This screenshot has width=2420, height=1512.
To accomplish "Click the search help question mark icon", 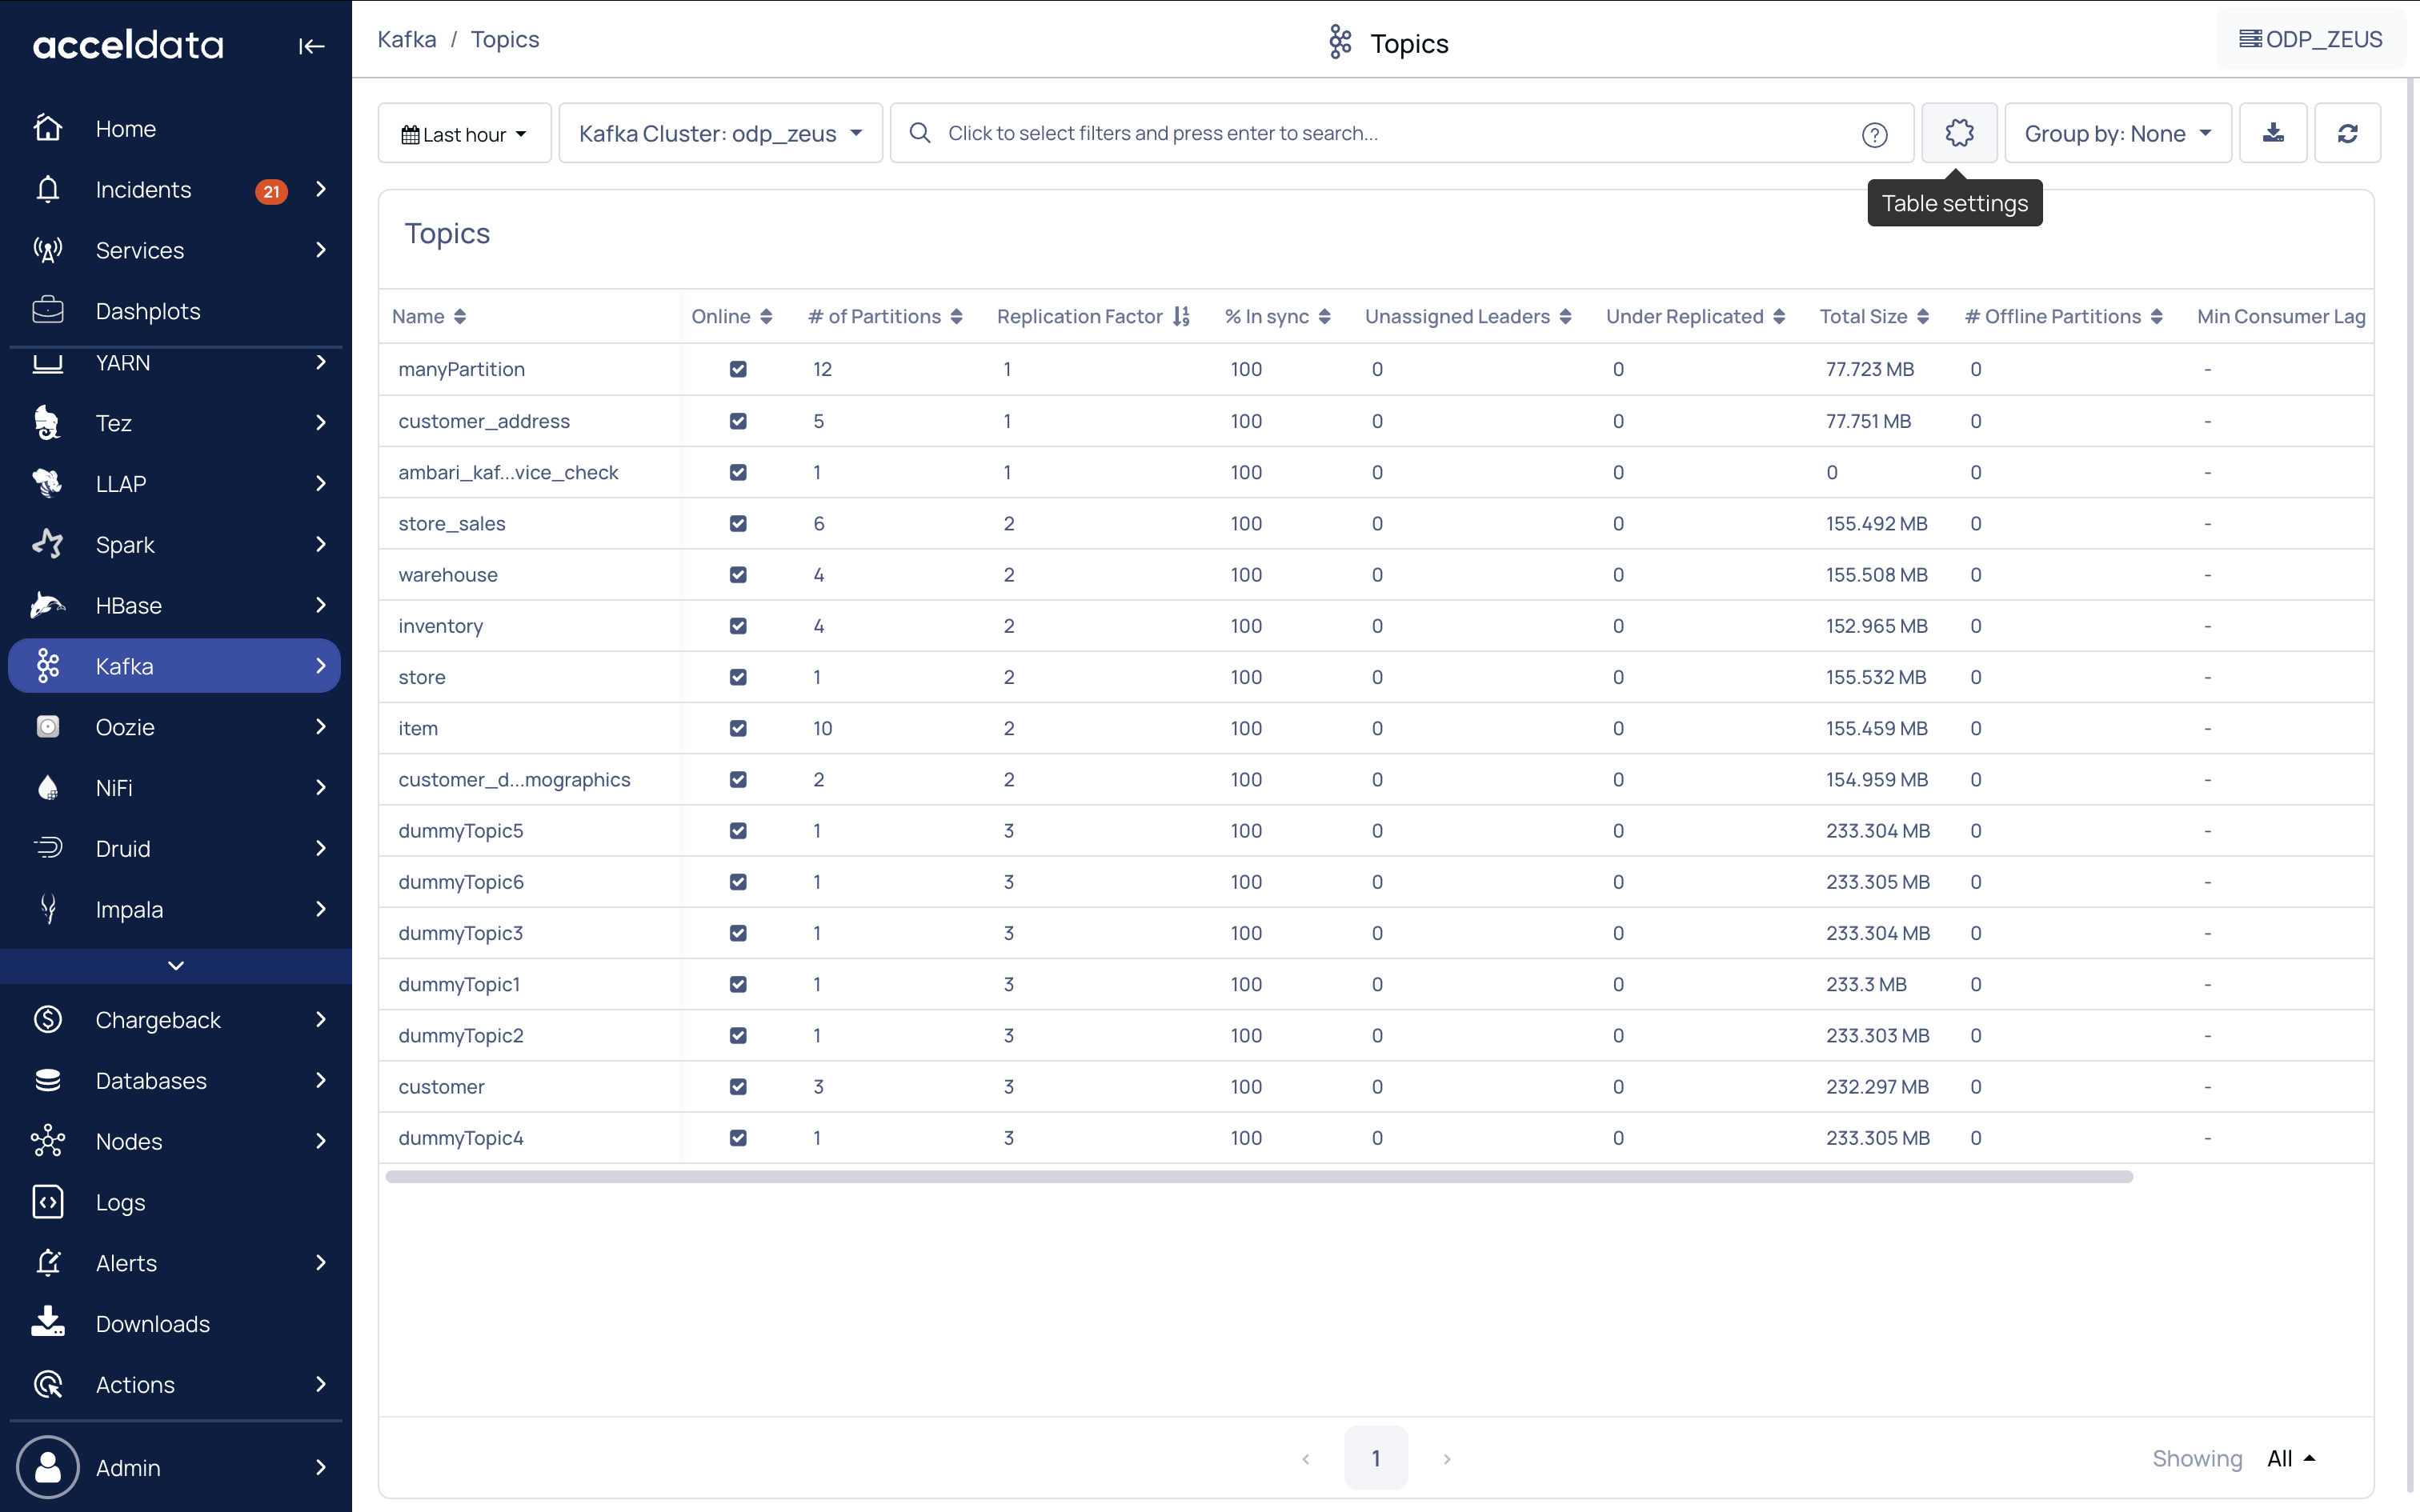I will pos(1874,134).
